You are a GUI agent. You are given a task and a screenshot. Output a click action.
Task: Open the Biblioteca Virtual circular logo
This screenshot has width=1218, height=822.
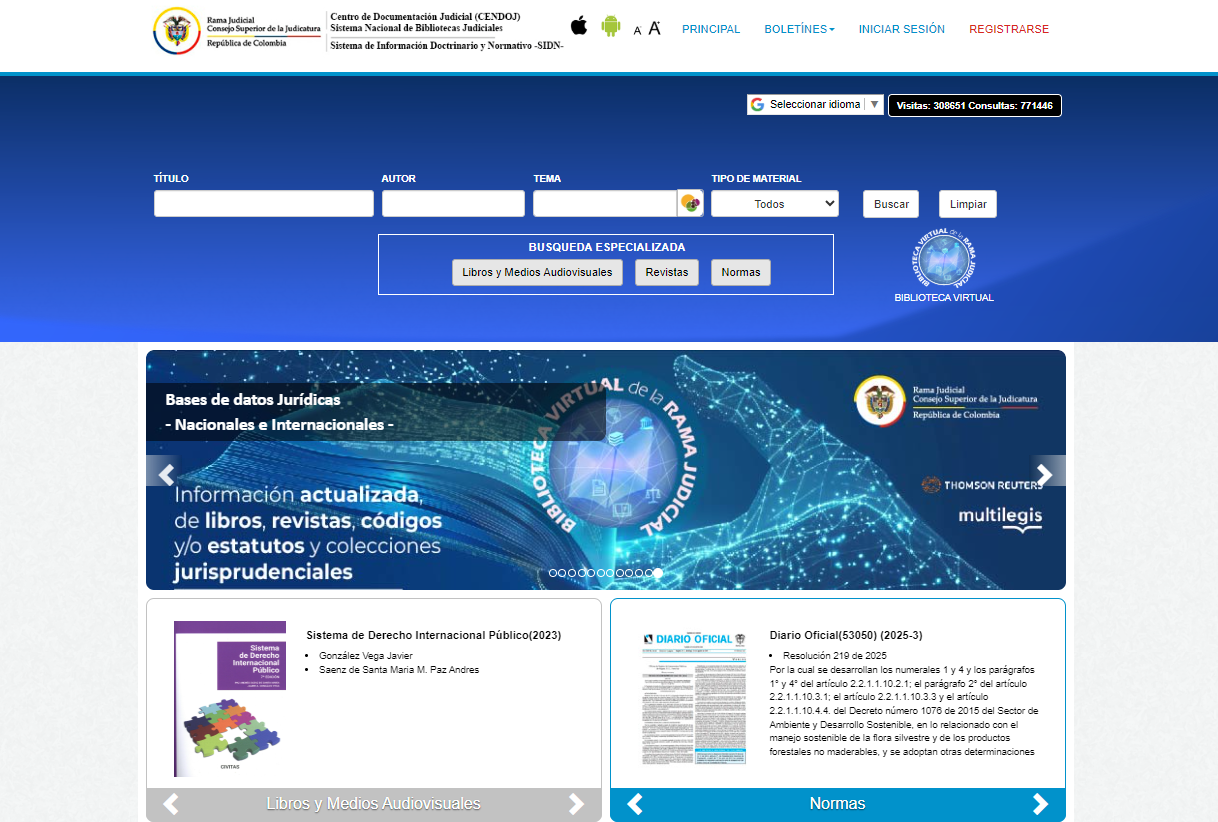(x=944, y=258)
